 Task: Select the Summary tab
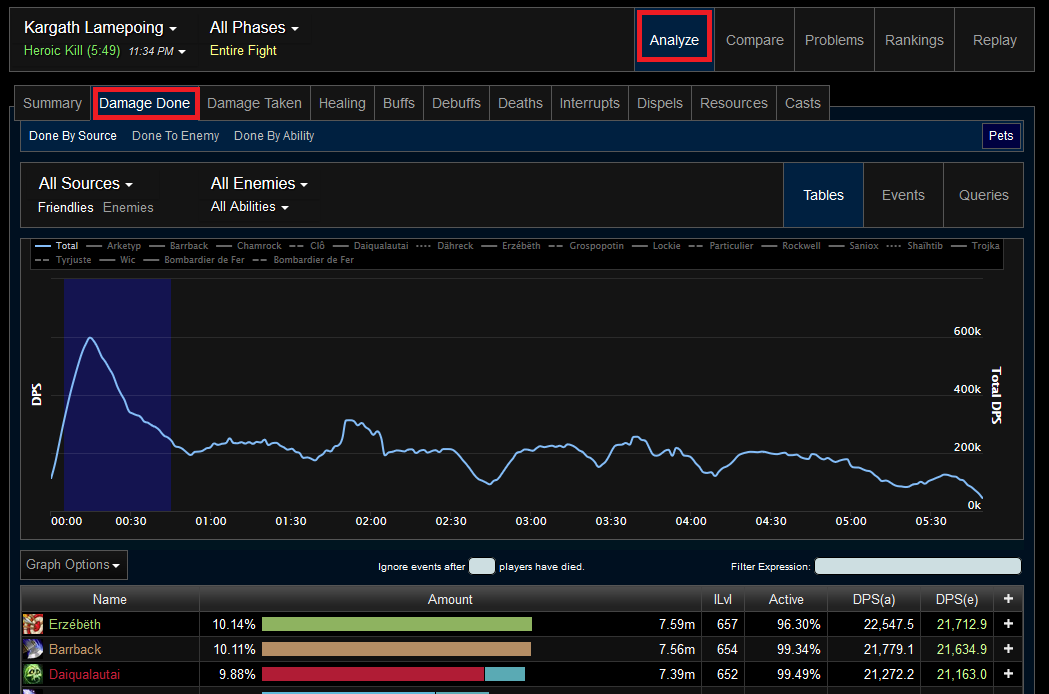[x=52, y=103]
